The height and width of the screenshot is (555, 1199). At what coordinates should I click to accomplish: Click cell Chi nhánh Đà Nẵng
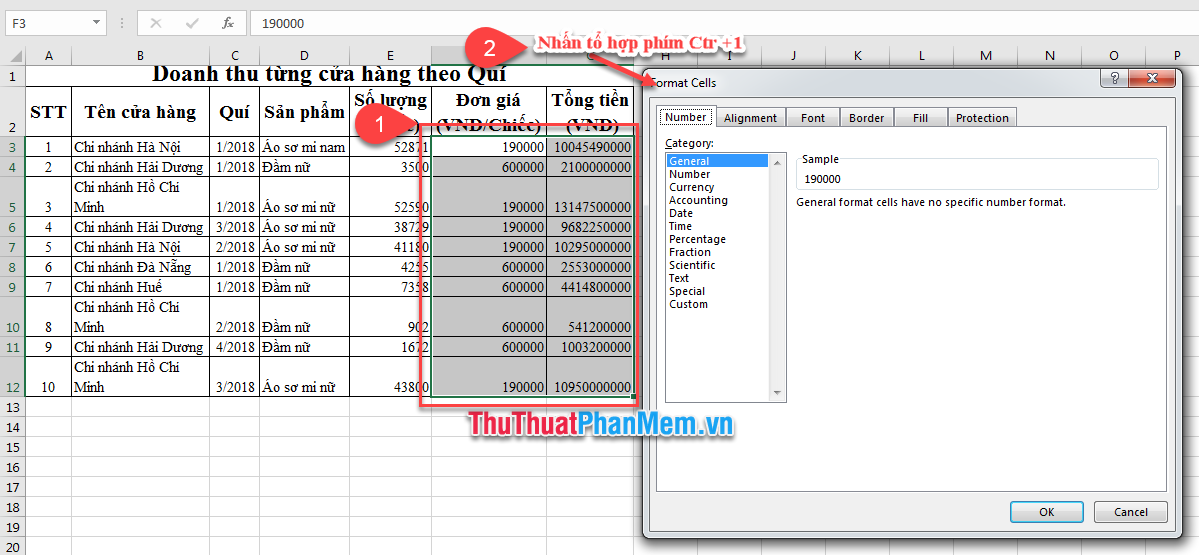tap(141, 267)
